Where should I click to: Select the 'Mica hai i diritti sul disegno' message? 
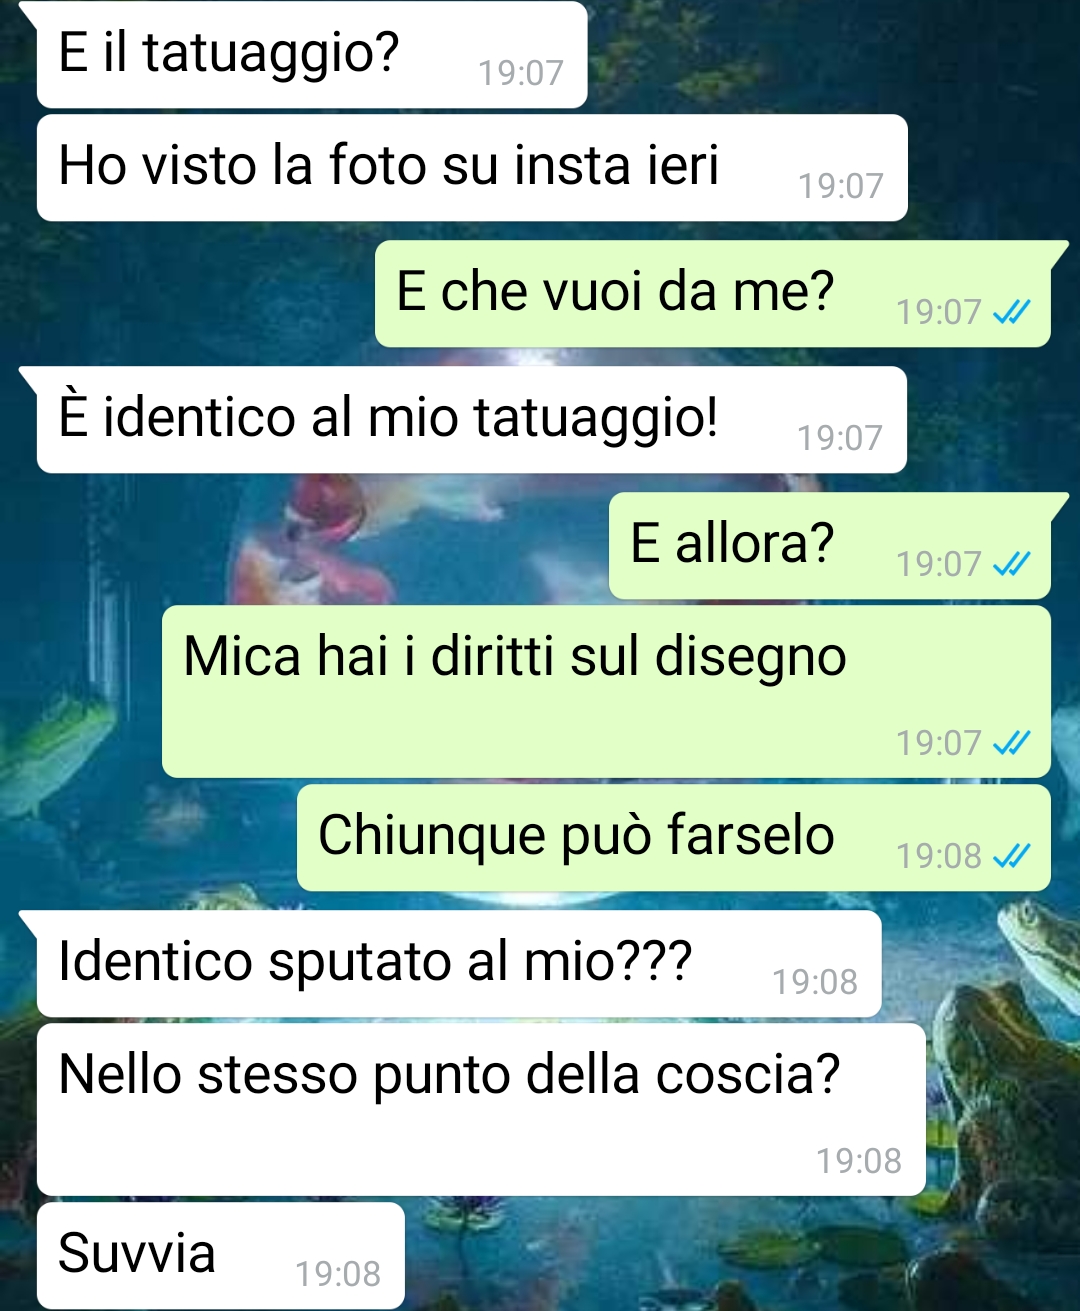[x=606, y=692]
